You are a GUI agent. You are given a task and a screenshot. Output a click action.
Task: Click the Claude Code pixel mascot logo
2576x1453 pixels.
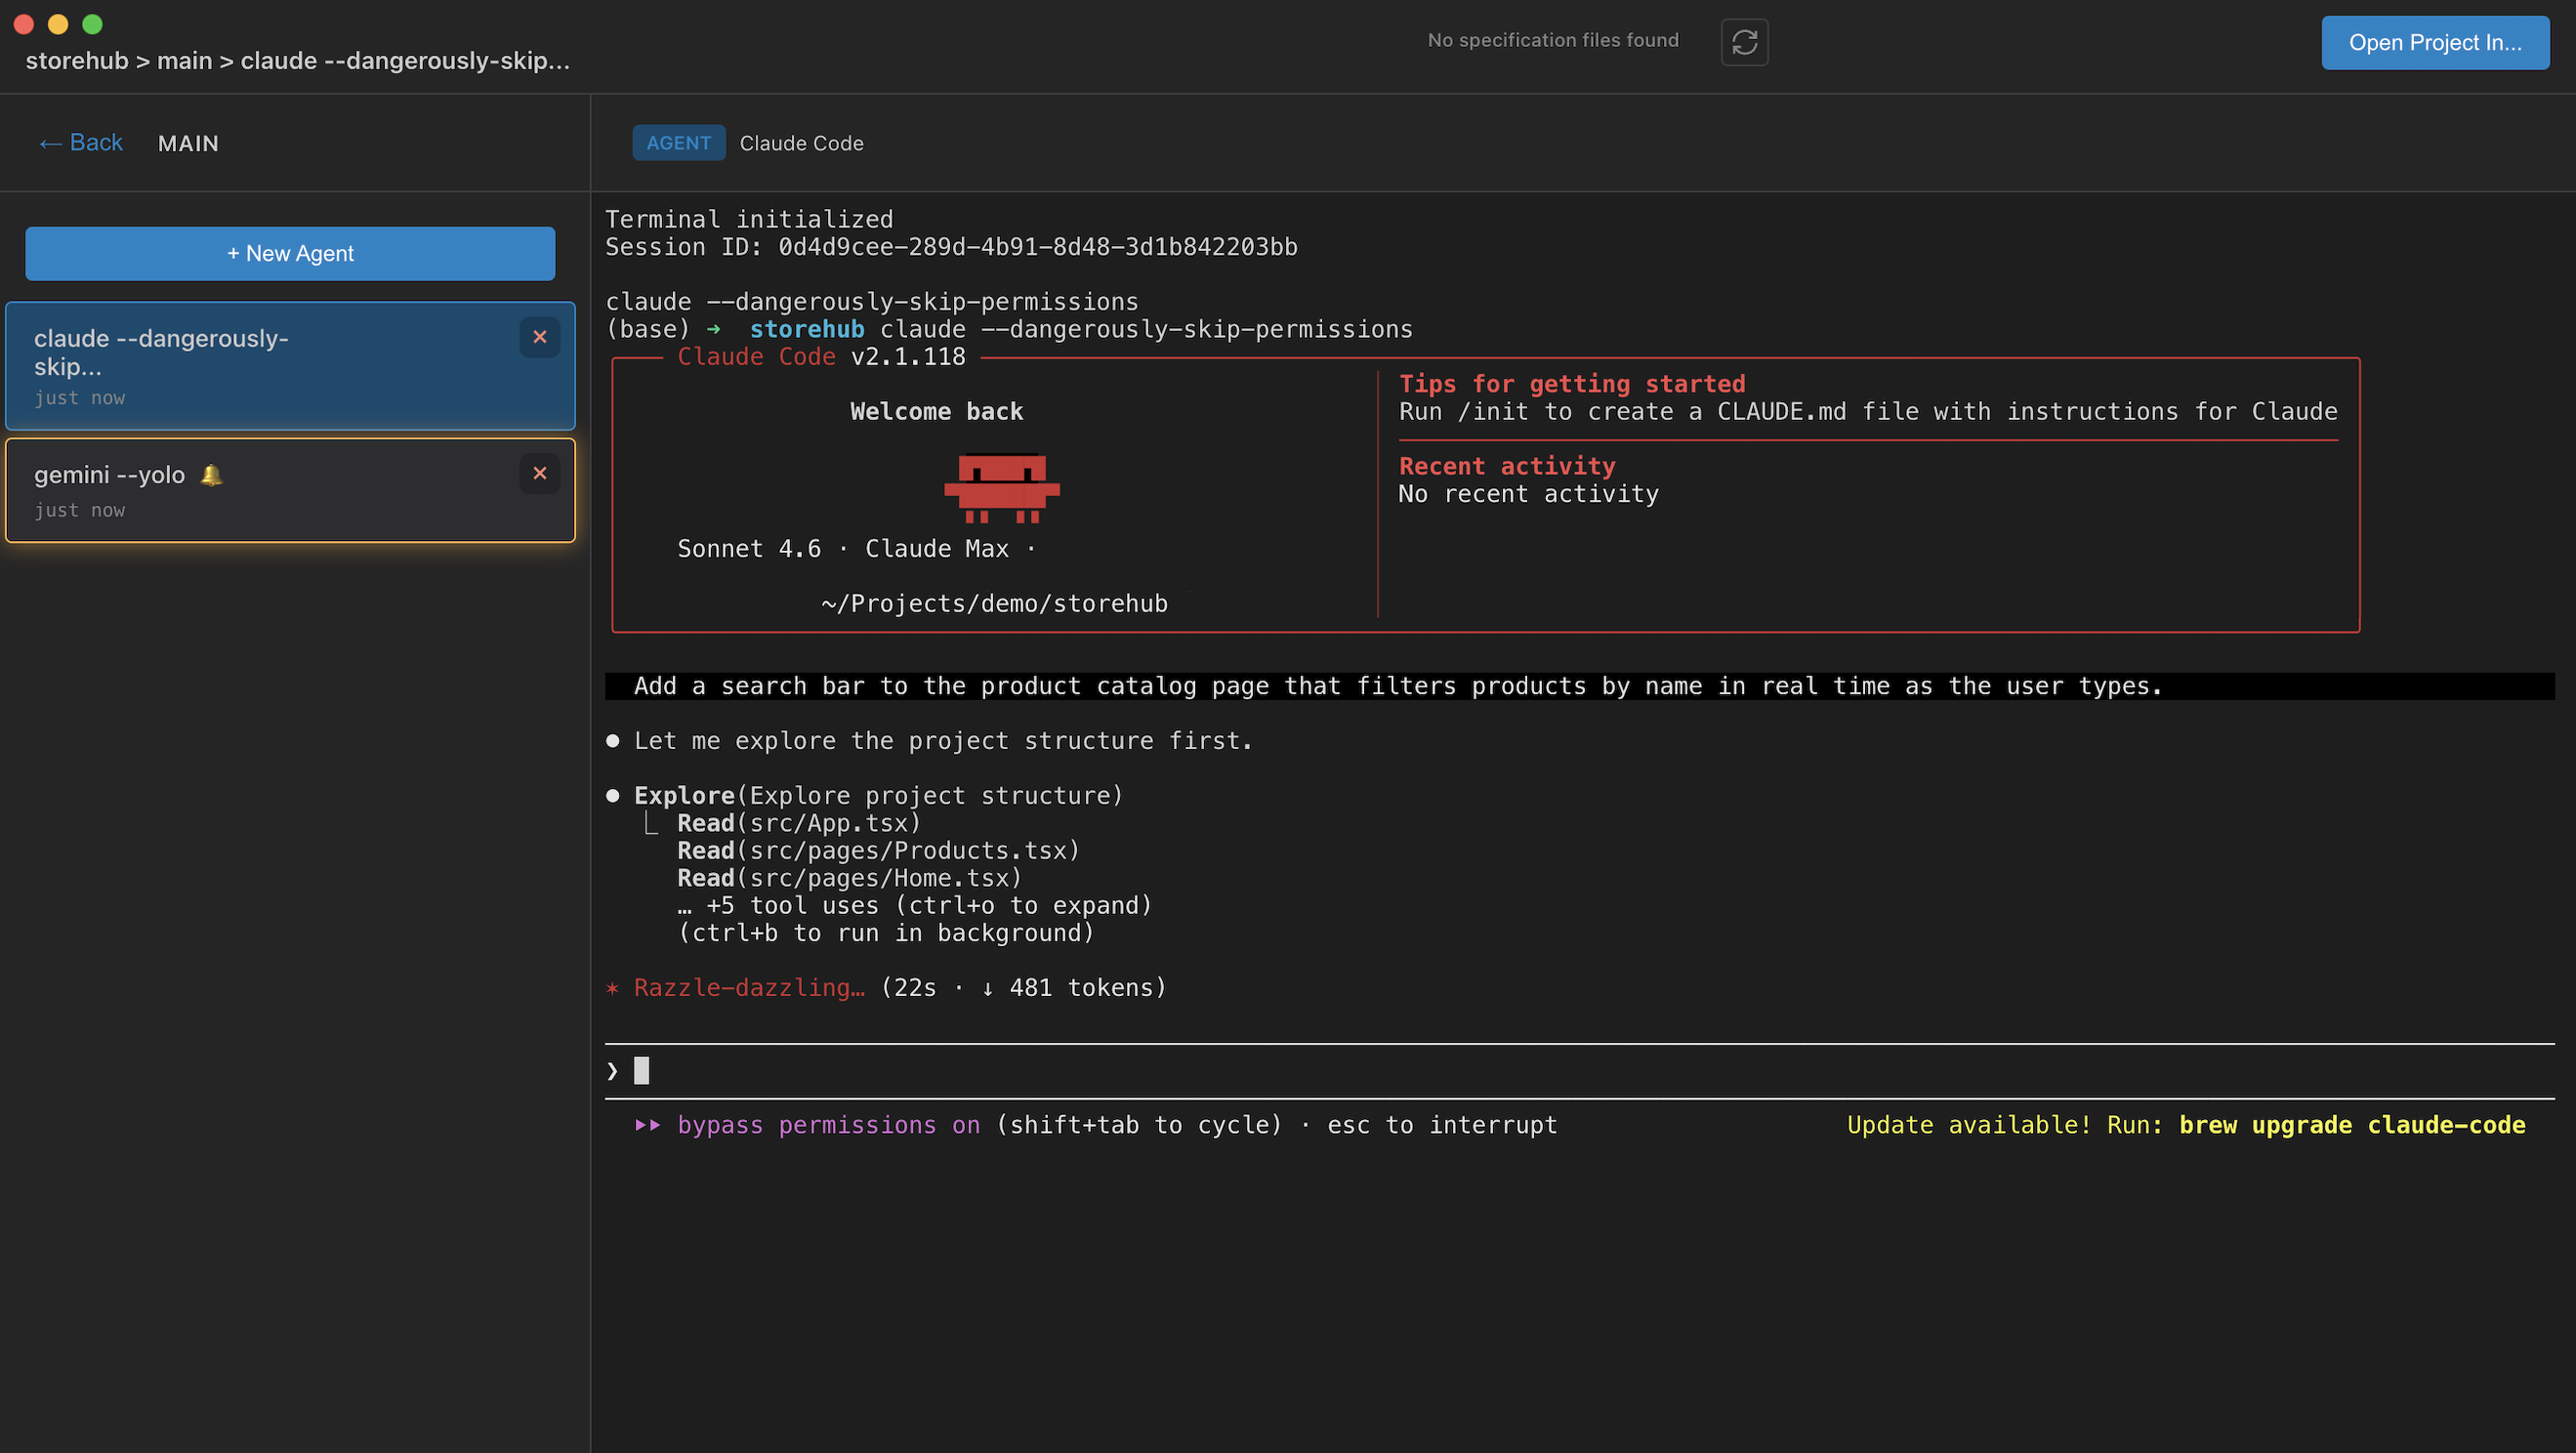click(1002, 489)
